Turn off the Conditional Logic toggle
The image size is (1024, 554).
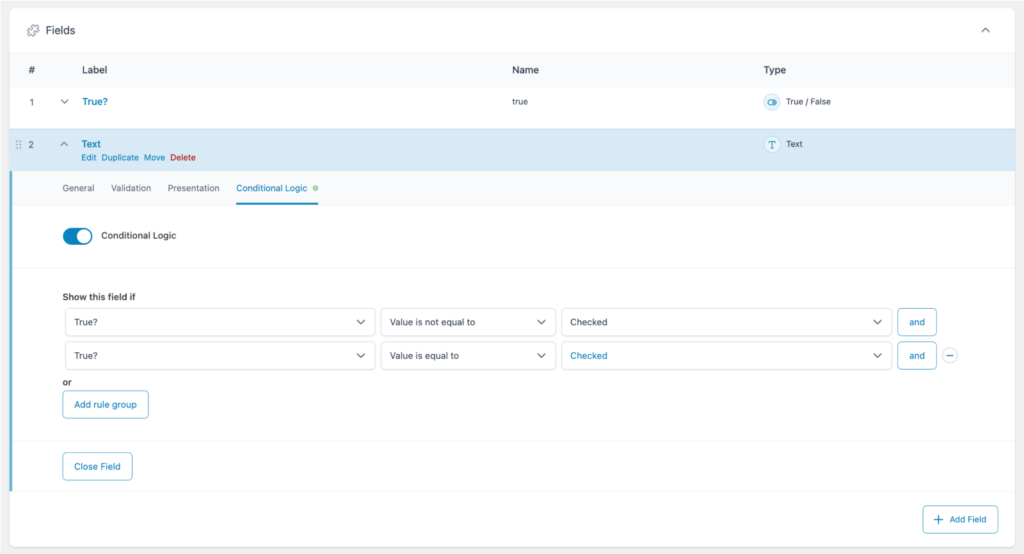(x=77, y=236)
